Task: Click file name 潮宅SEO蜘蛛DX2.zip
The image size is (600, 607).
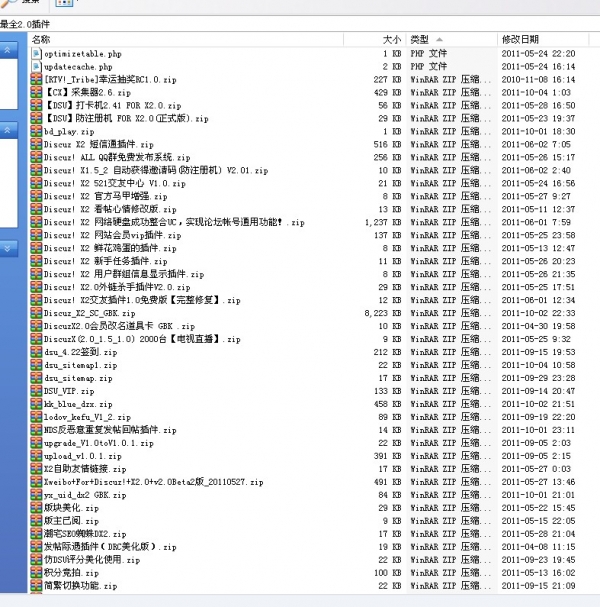Action: tap(85, 534)
